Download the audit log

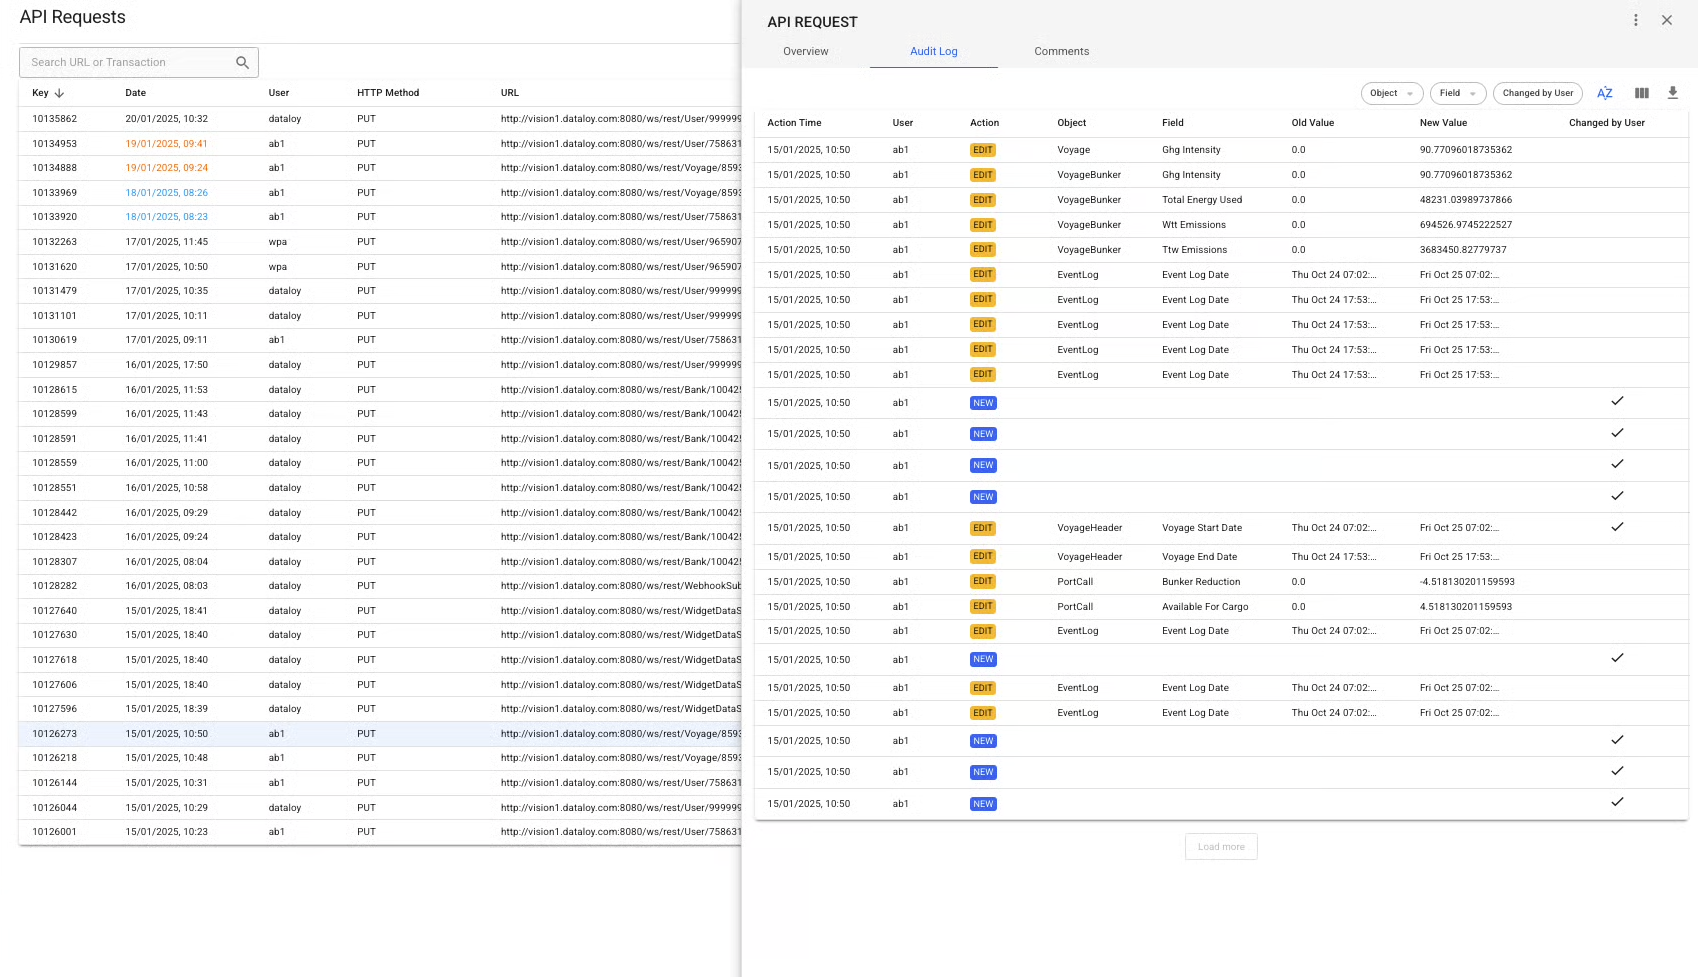pos(1672,93)
